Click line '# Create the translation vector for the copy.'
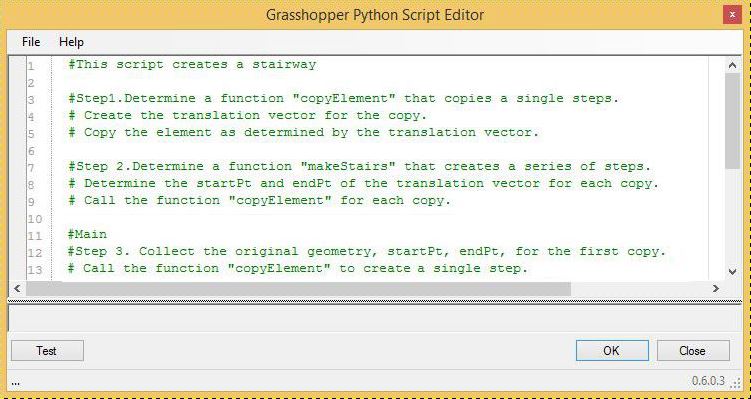 [x=247, y=115]
